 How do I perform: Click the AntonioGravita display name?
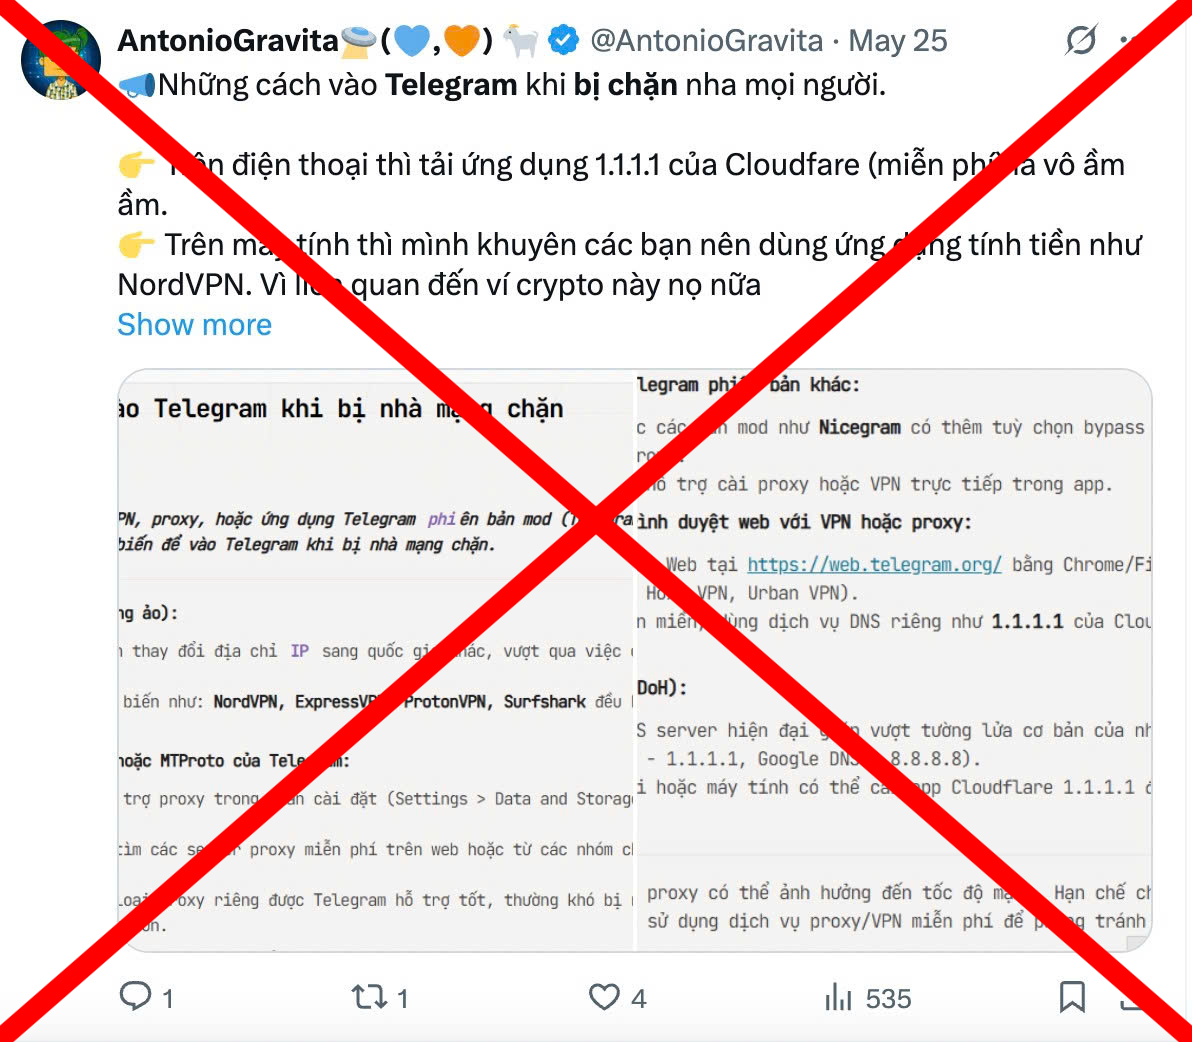(x=228, y=41)
